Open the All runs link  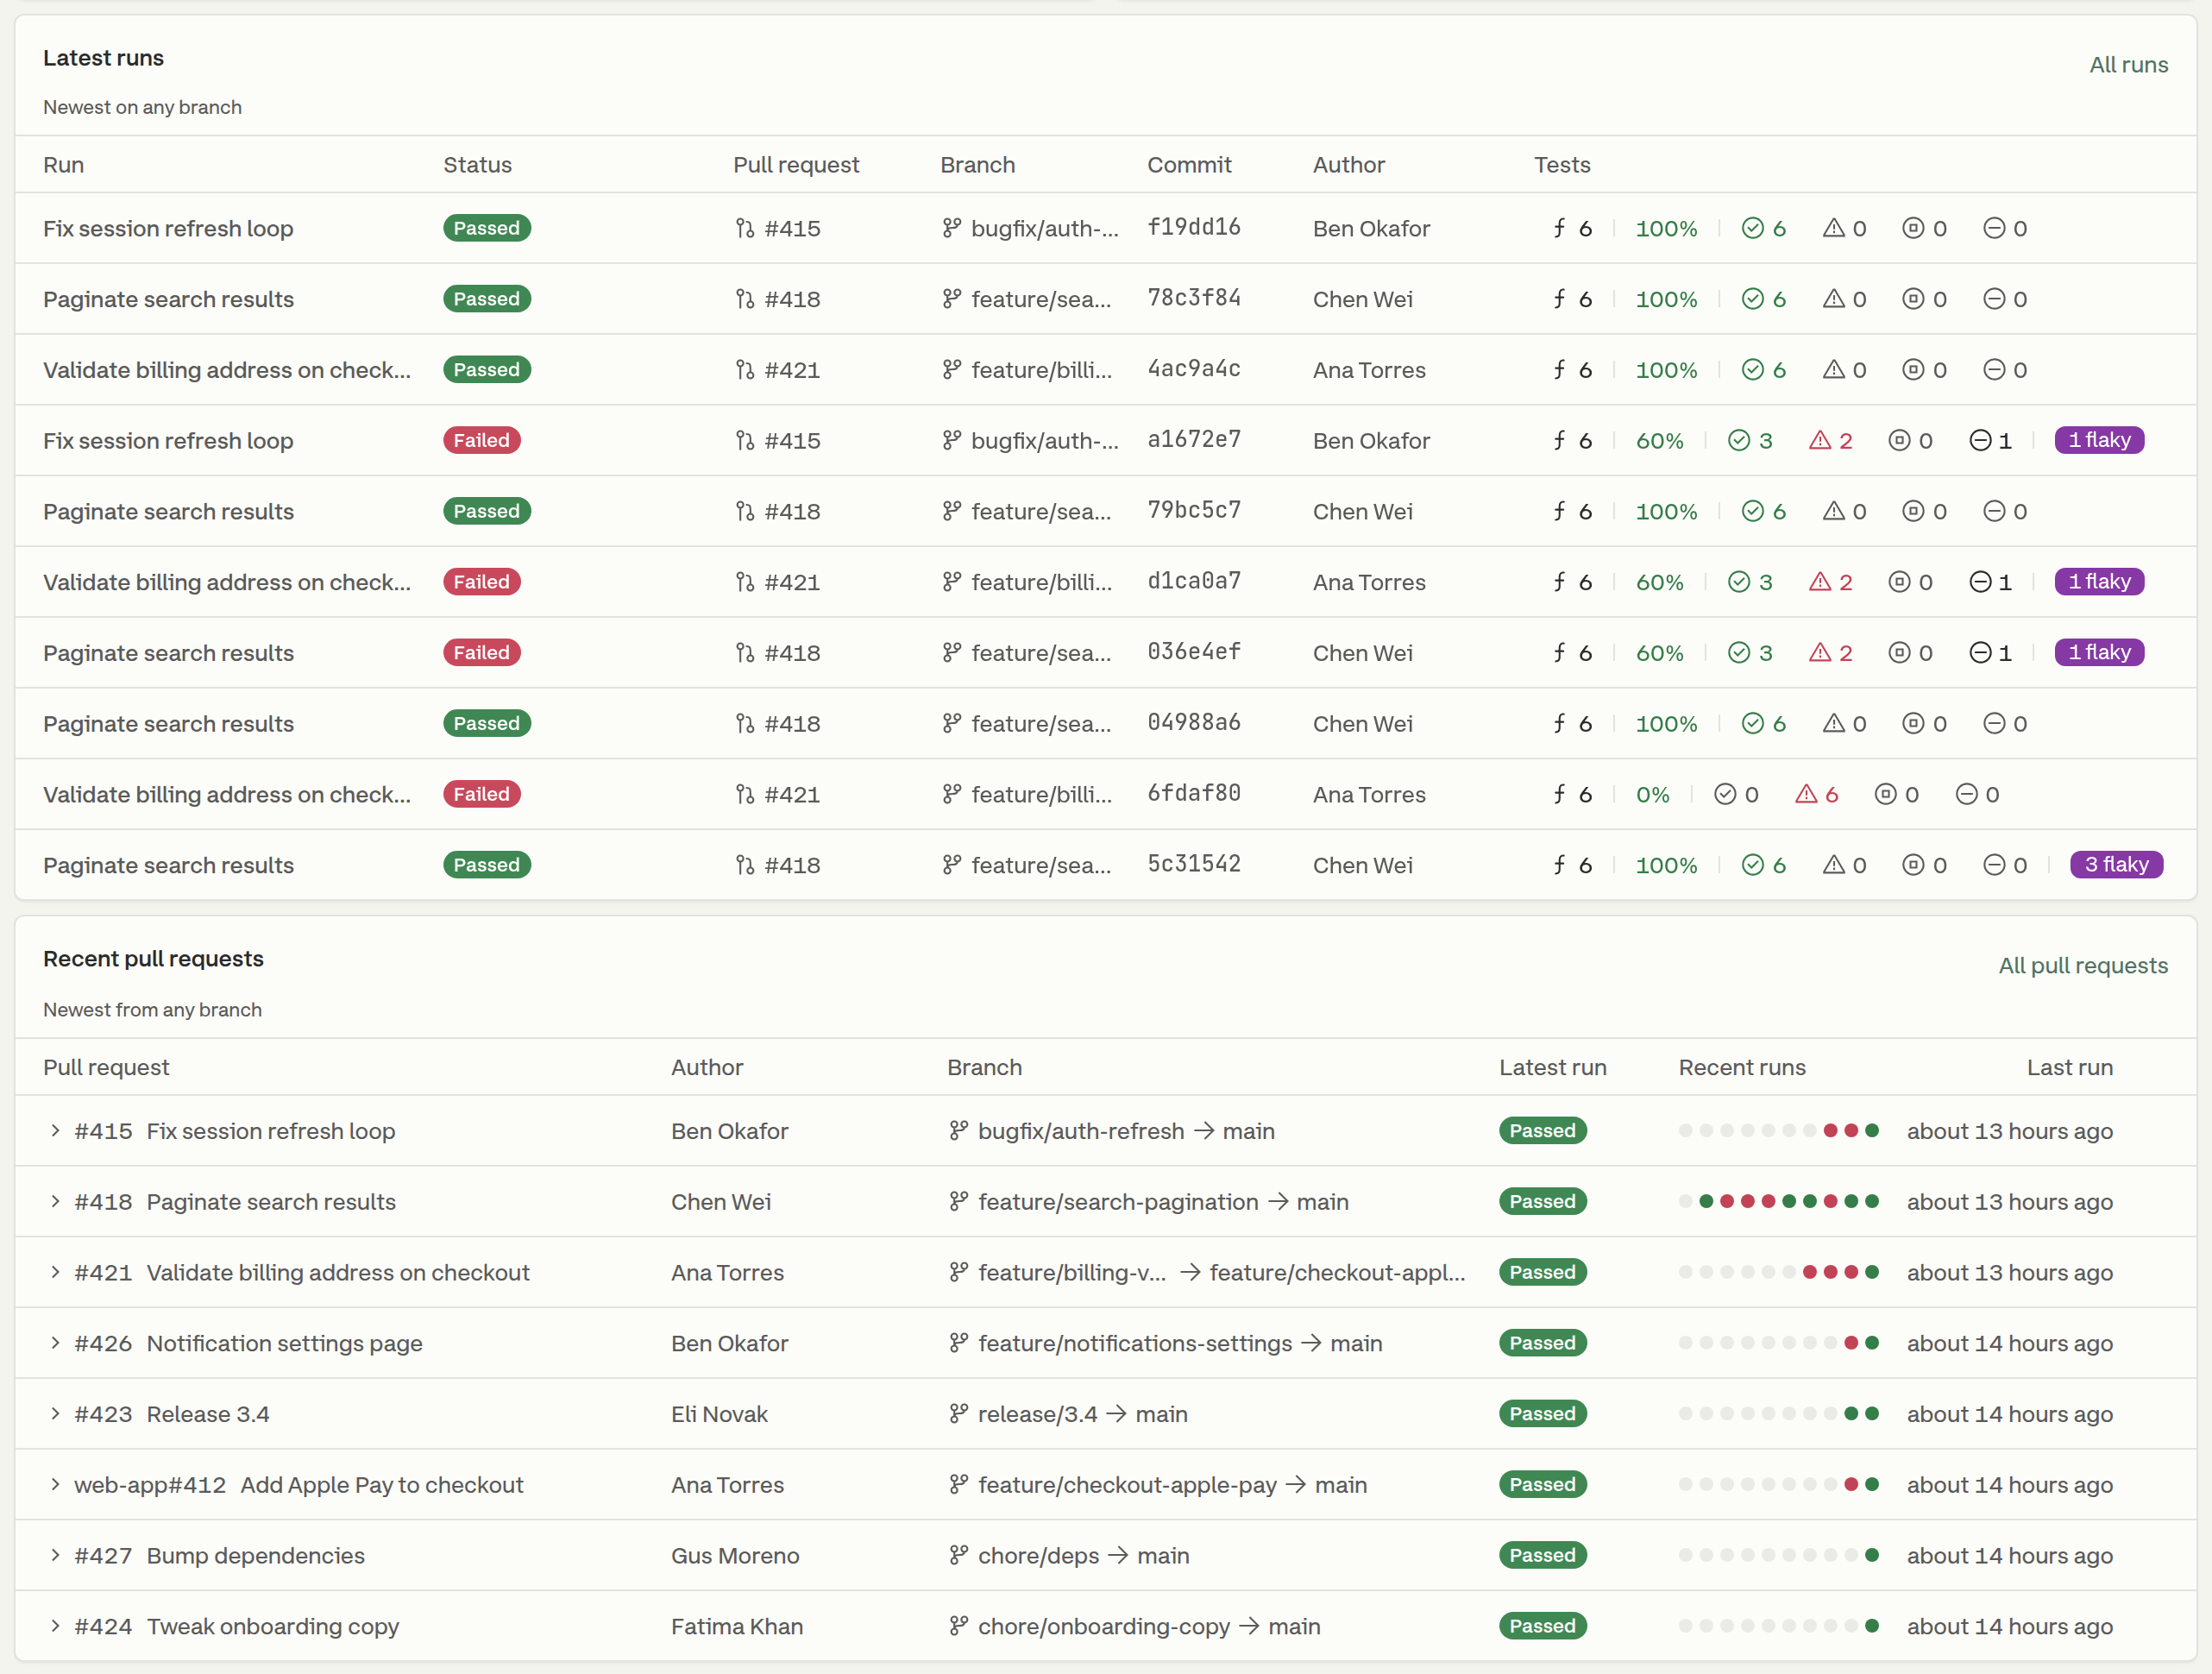pyautogui.click(x=2128, y=65)
